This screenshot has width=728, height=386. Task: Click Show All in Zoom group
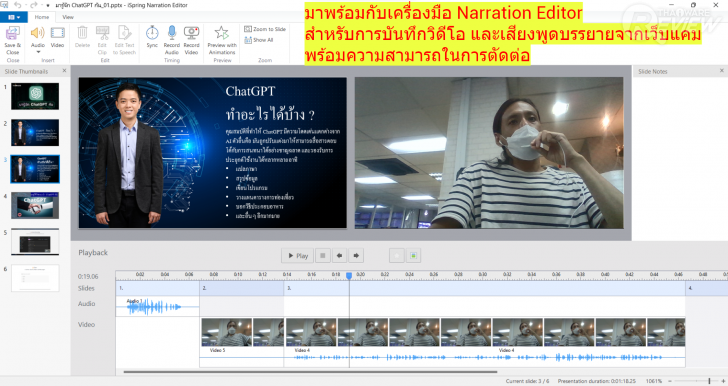click(x=259, y=40)
